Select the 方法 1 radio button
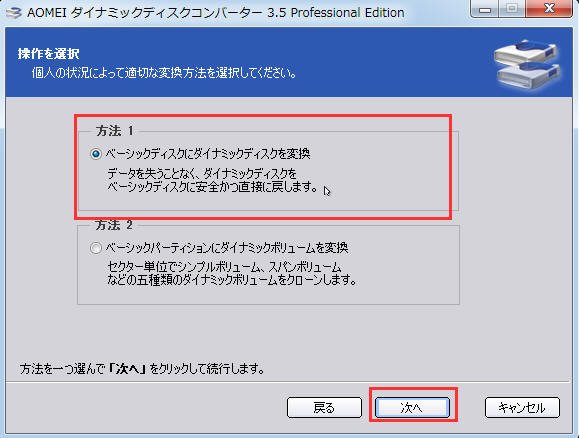This screenshot has height=438, width=579. pos(96,154)
